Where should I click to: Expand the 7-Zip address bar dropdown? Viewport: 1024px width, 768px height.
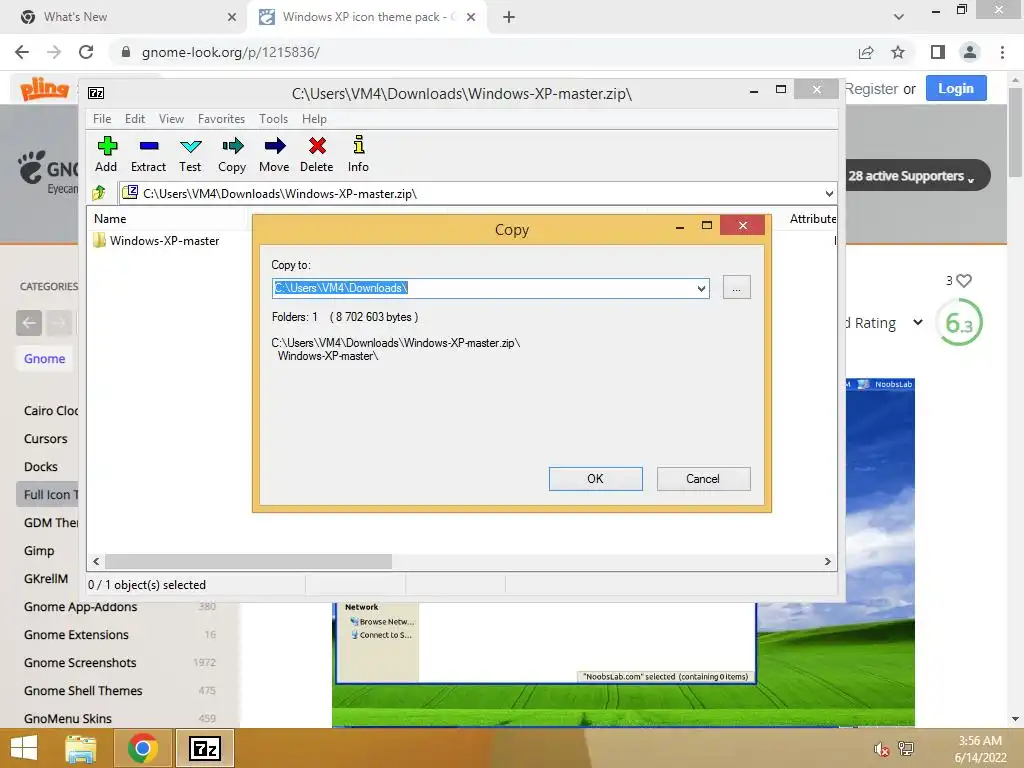828,193
